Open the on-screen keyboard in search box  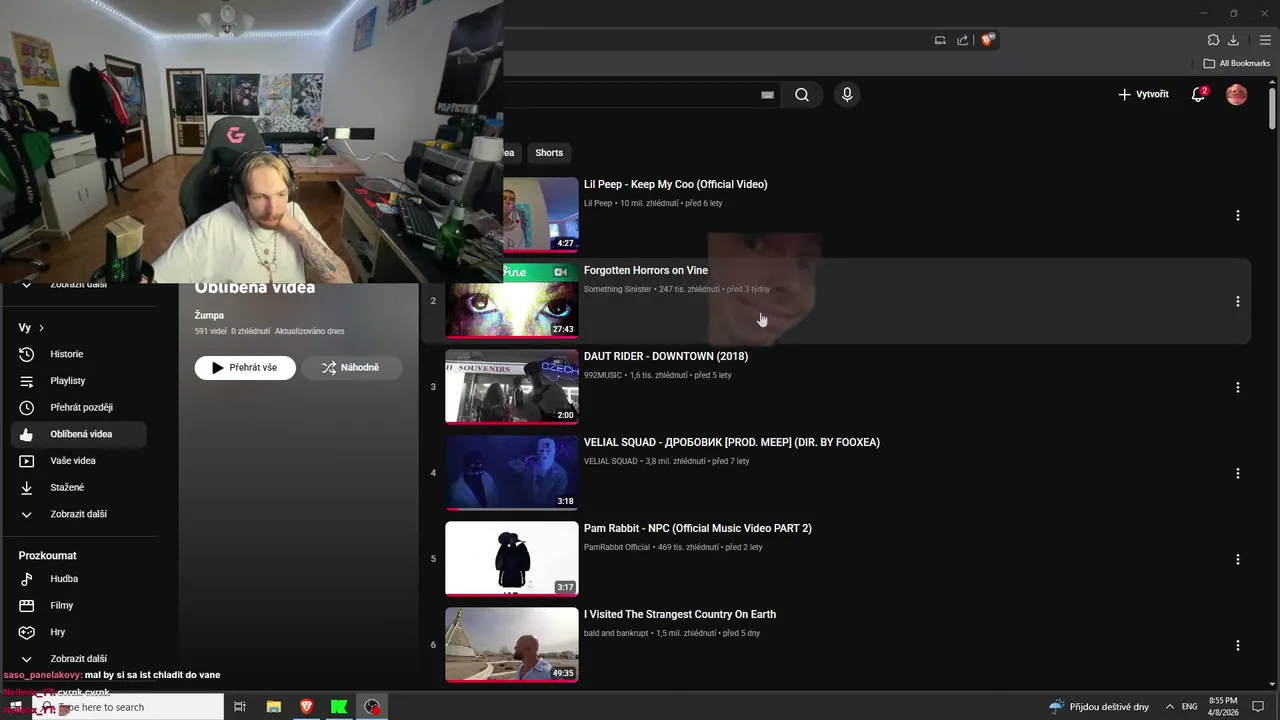pyautogui.click(x=768, y=95)
